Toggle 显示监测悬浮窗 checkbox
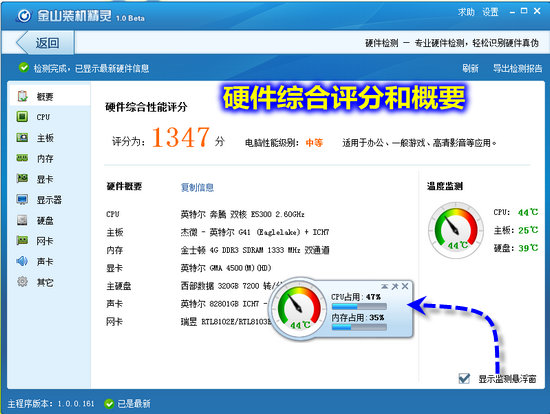 point(464,378)
